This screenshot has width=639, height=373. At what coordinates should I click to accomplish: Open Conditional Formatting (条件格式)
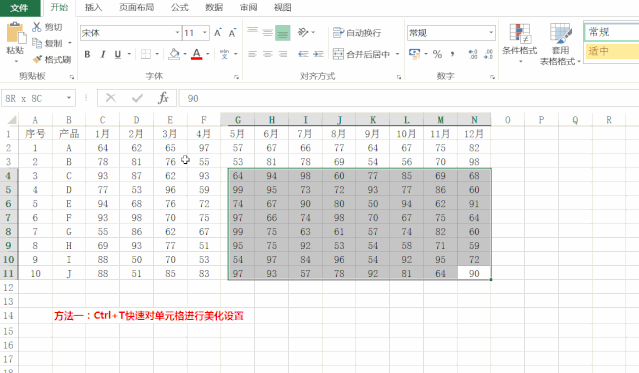point(520,43)
